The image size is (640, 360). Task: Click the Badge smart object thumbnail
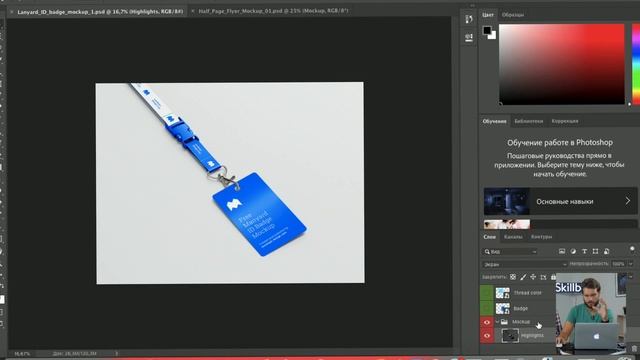(x=502, y=308)
